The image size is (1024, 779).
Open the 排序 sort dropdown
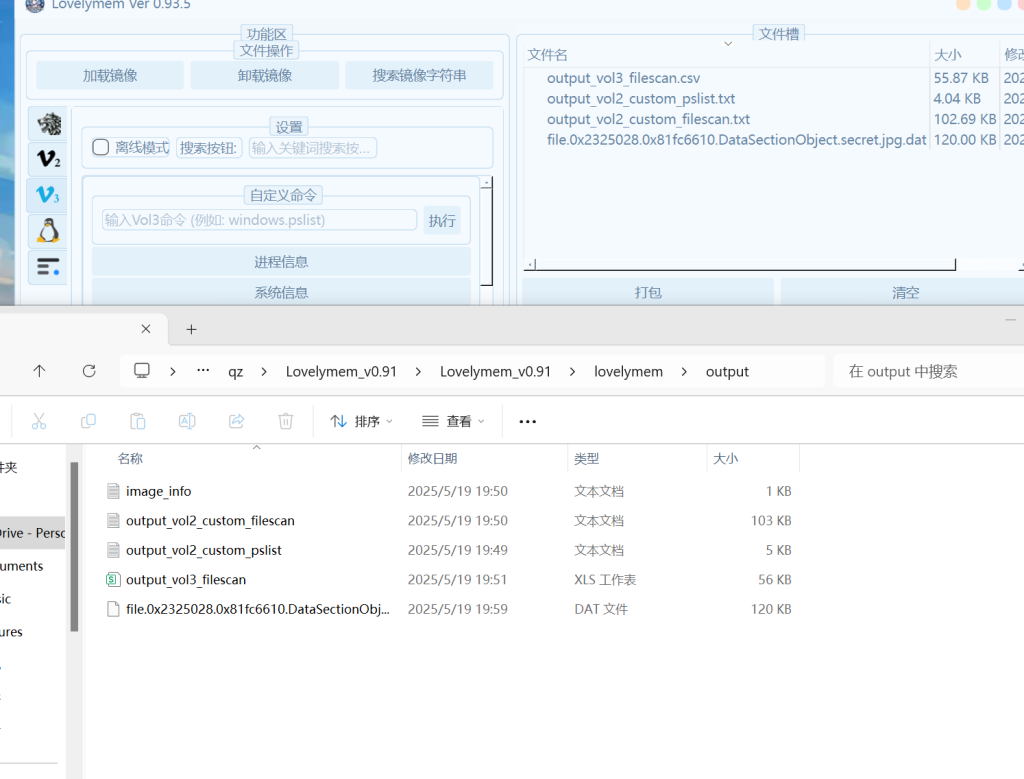361,421
